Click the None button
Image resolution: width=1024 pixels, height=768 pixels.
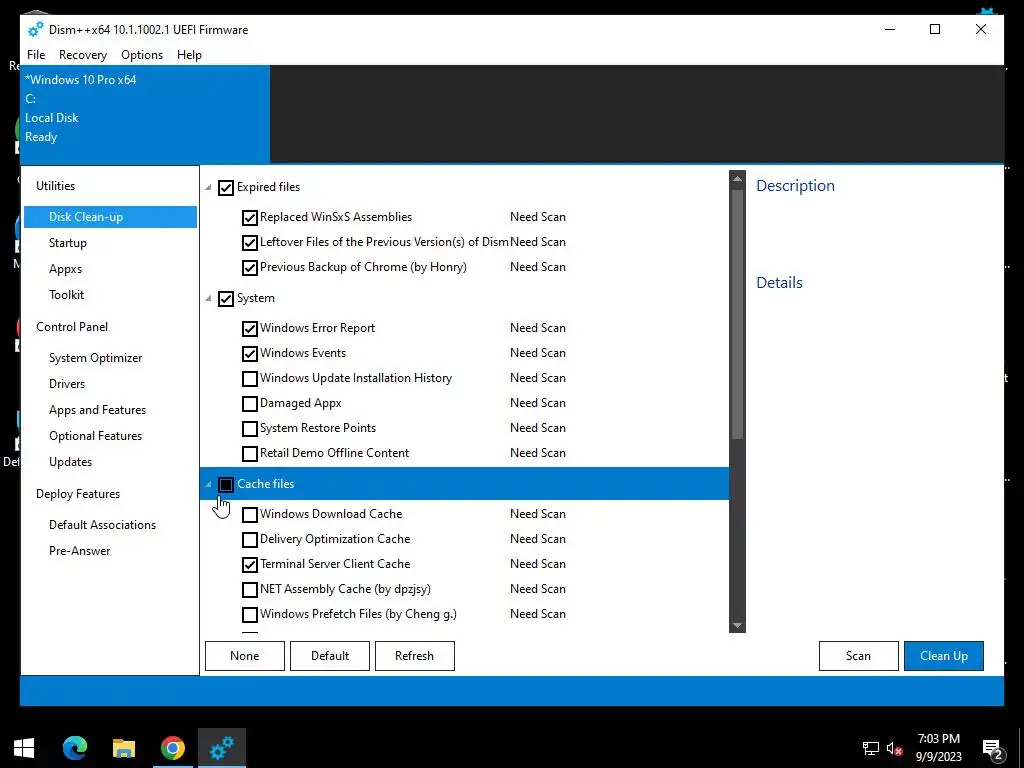[245, 656]
